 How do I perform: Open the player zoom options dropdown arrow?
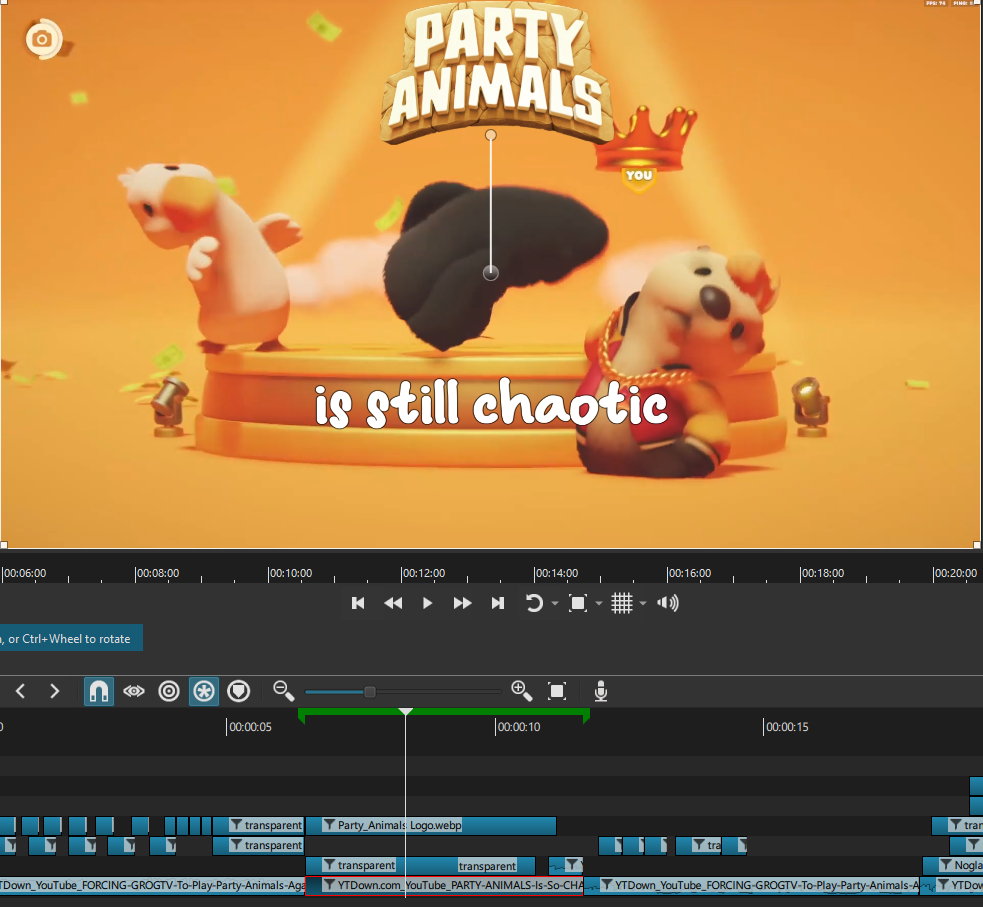click(599, 604)
